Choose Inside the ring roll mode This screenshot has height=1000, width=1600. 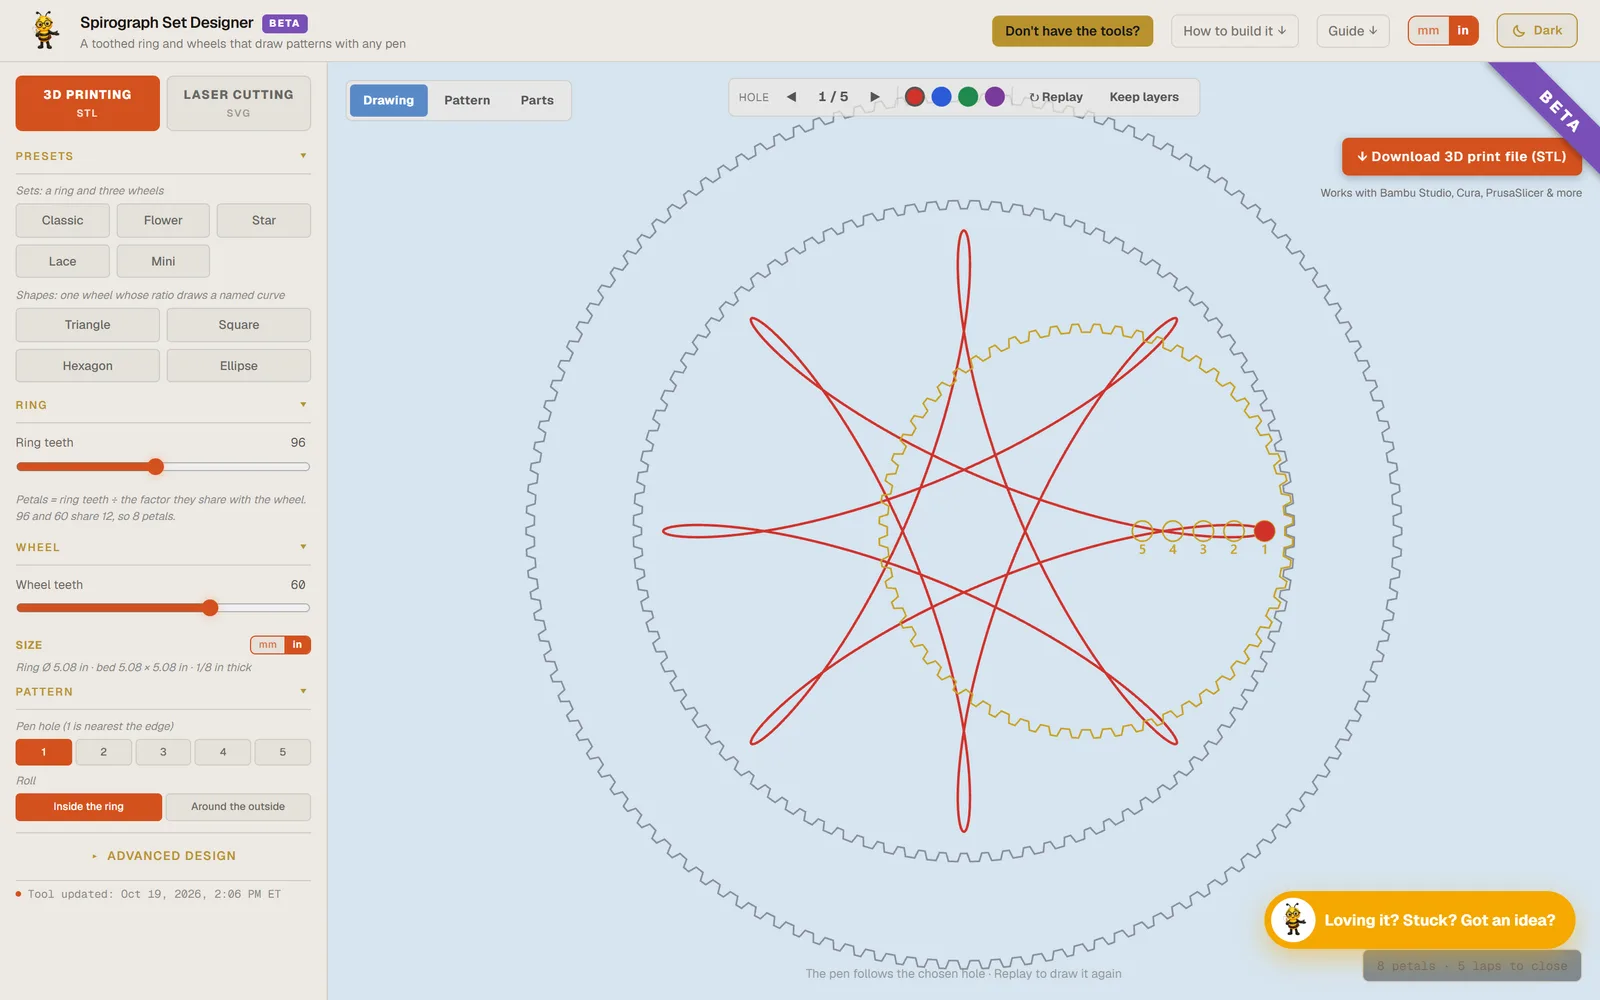click(89, 807)
